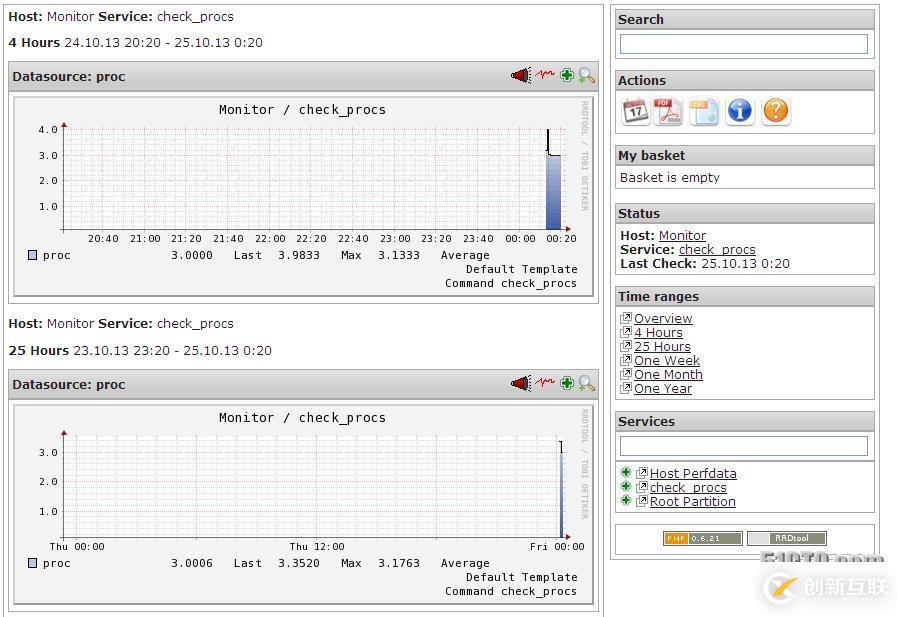Click the blue info icon in Actions
Image resolution: width=898 pixels, height=617 pixels.
click(x=739, y=111)
